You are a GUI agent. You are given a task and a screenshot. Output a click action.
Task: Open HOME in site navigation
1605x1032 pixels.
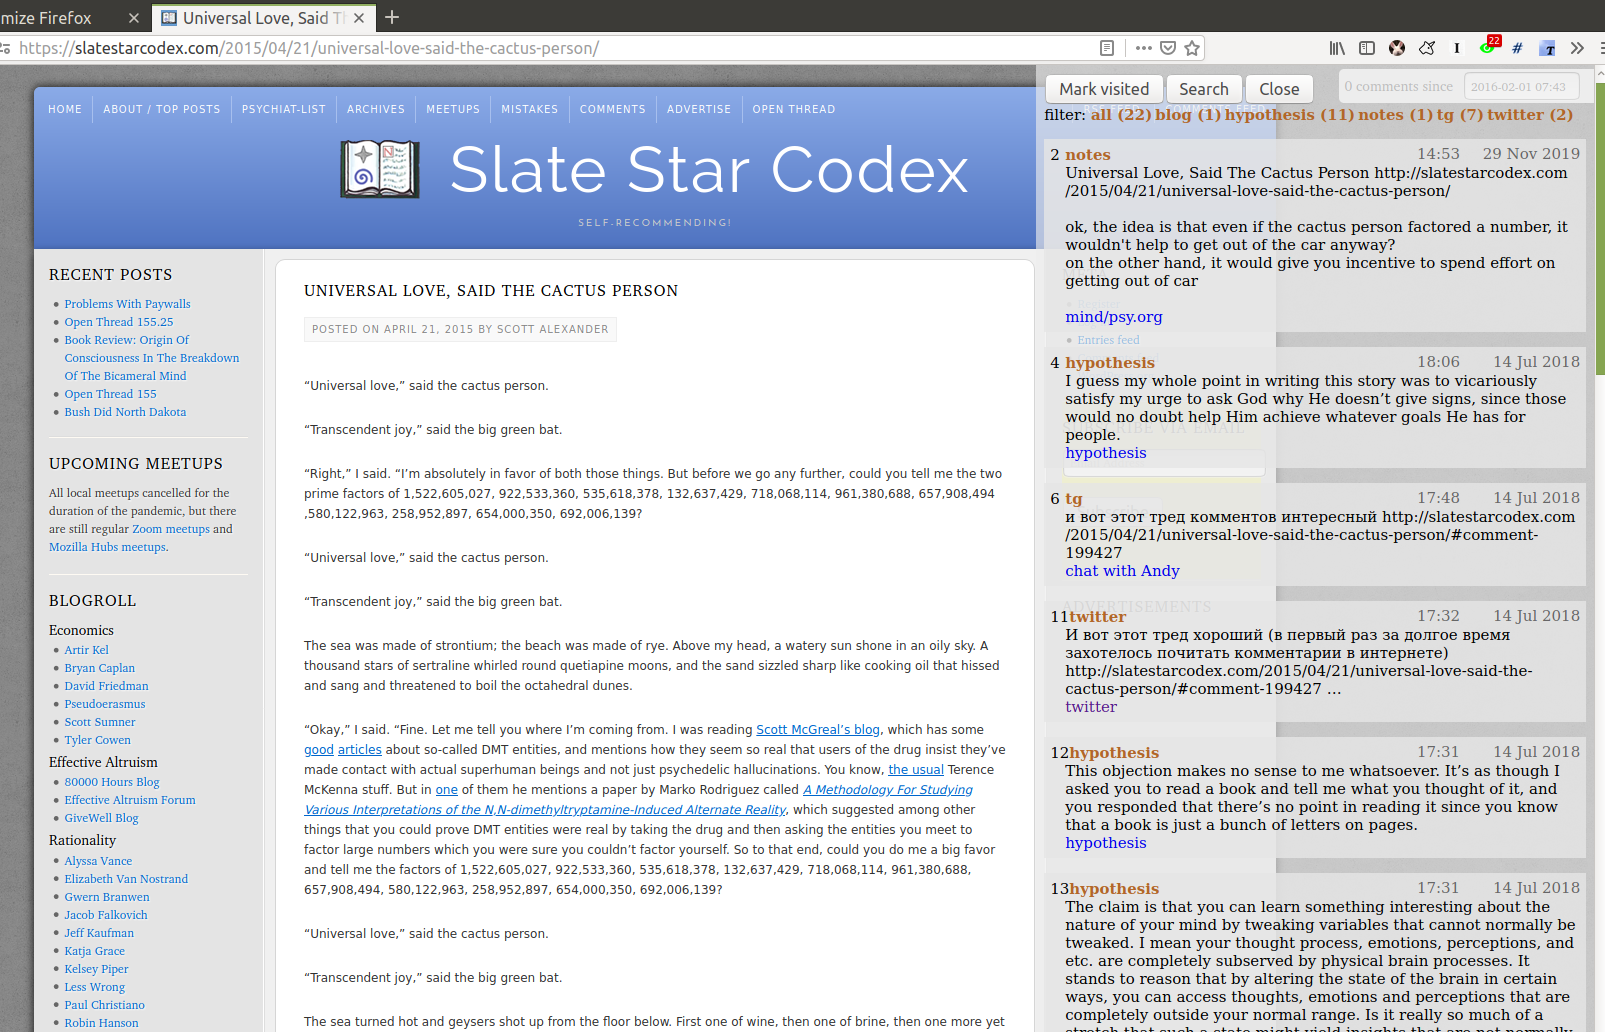[65, 109]
